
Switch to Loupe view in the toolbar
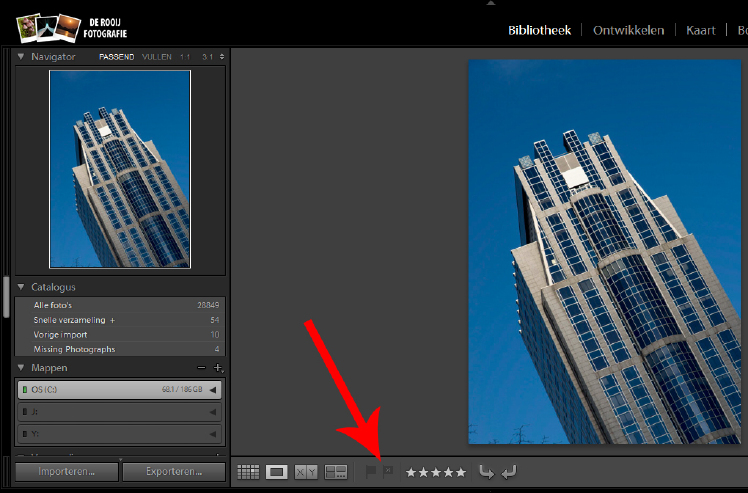(x=277, y=472)
